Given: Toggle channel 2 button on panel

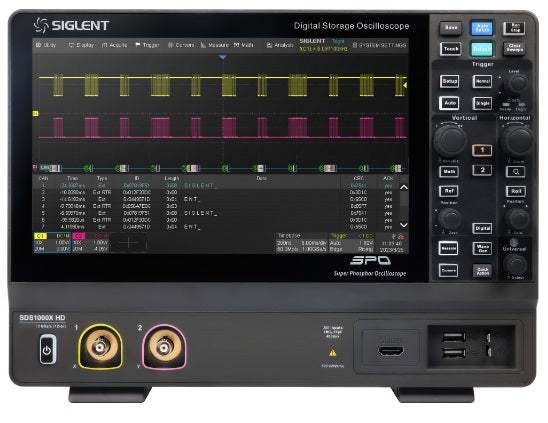Looking at the screenshot, I should click(x=482, y=170).
